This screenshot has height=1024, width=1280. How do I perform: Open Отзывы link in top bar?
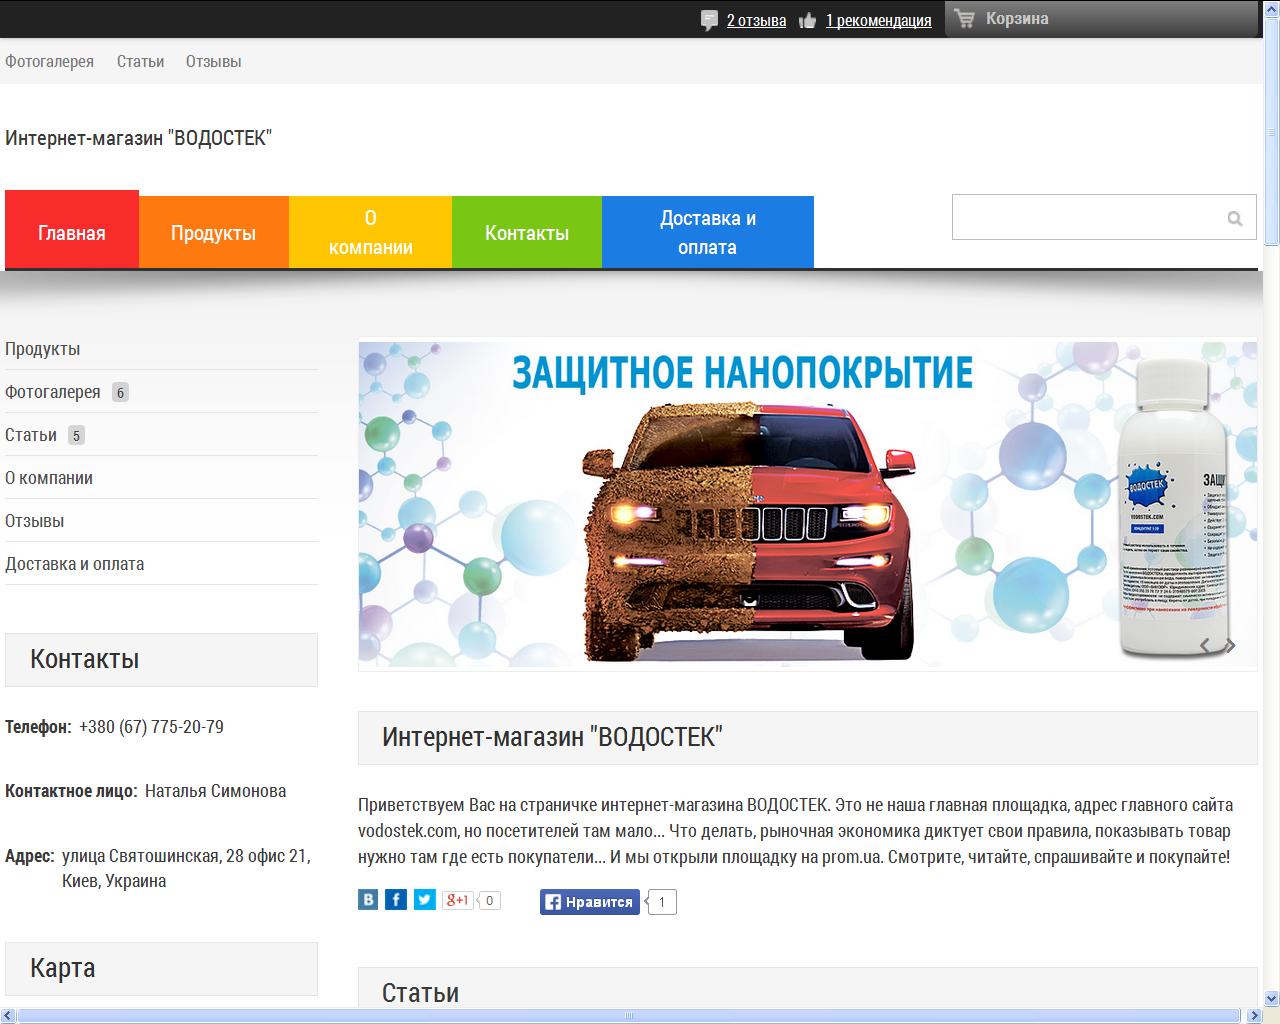click(213, 61)
